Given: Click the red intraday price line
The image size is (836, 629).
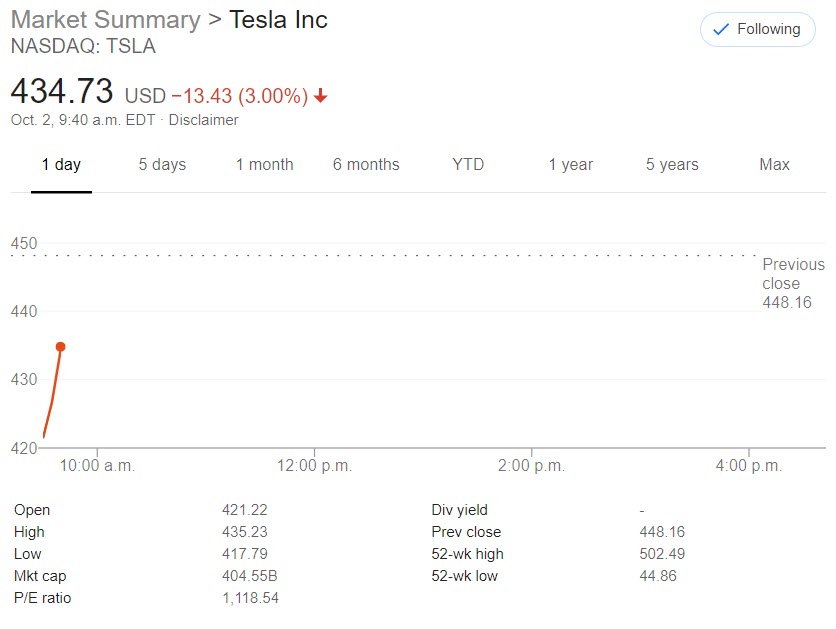Looking at the screenshot, I should [x=50, y=395].
